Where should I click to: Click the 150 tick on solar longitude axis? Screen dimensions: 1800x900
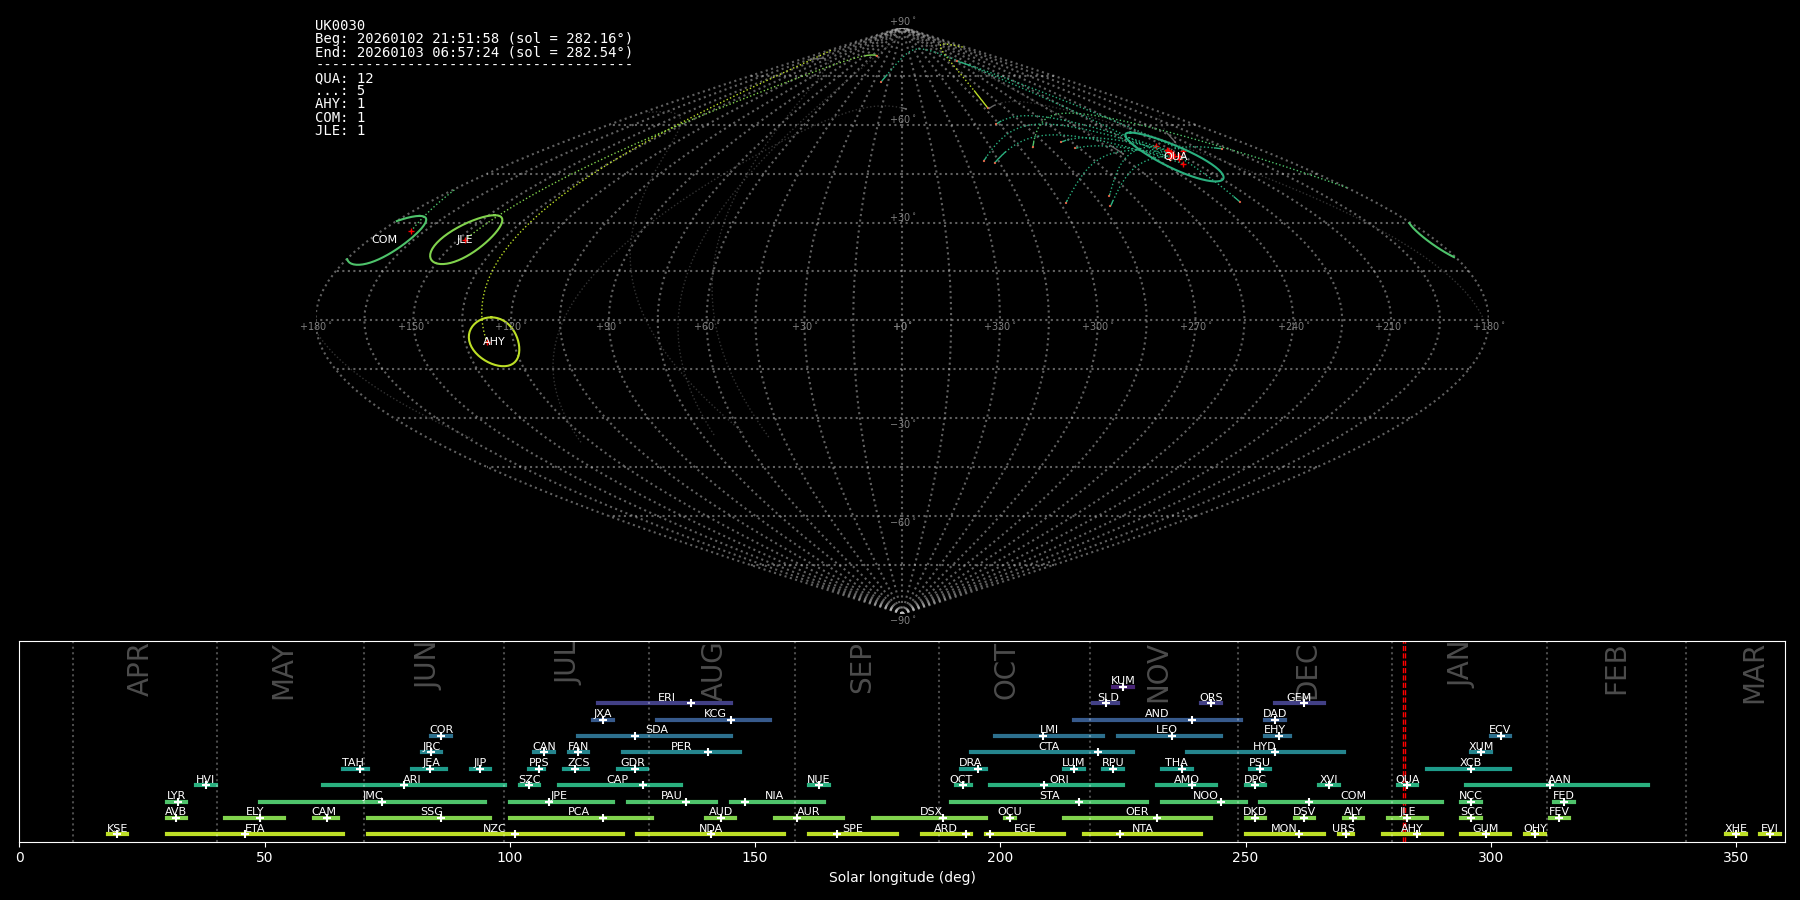tap(755, 857)
